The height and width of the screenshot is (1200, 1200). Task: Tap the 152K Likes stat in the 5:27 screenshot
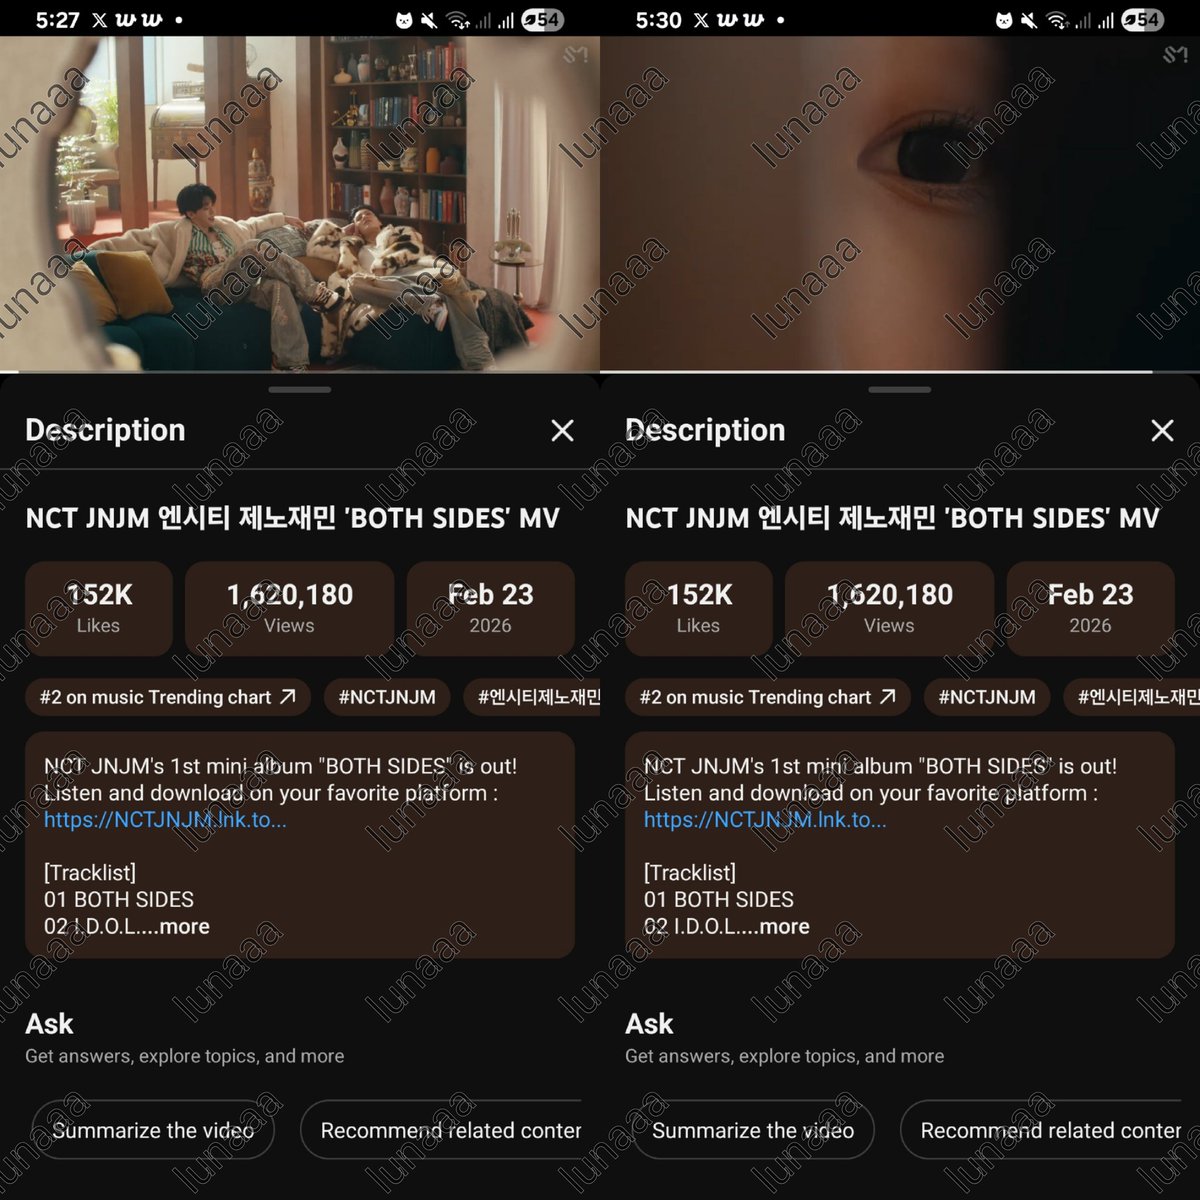pos(99,608)
